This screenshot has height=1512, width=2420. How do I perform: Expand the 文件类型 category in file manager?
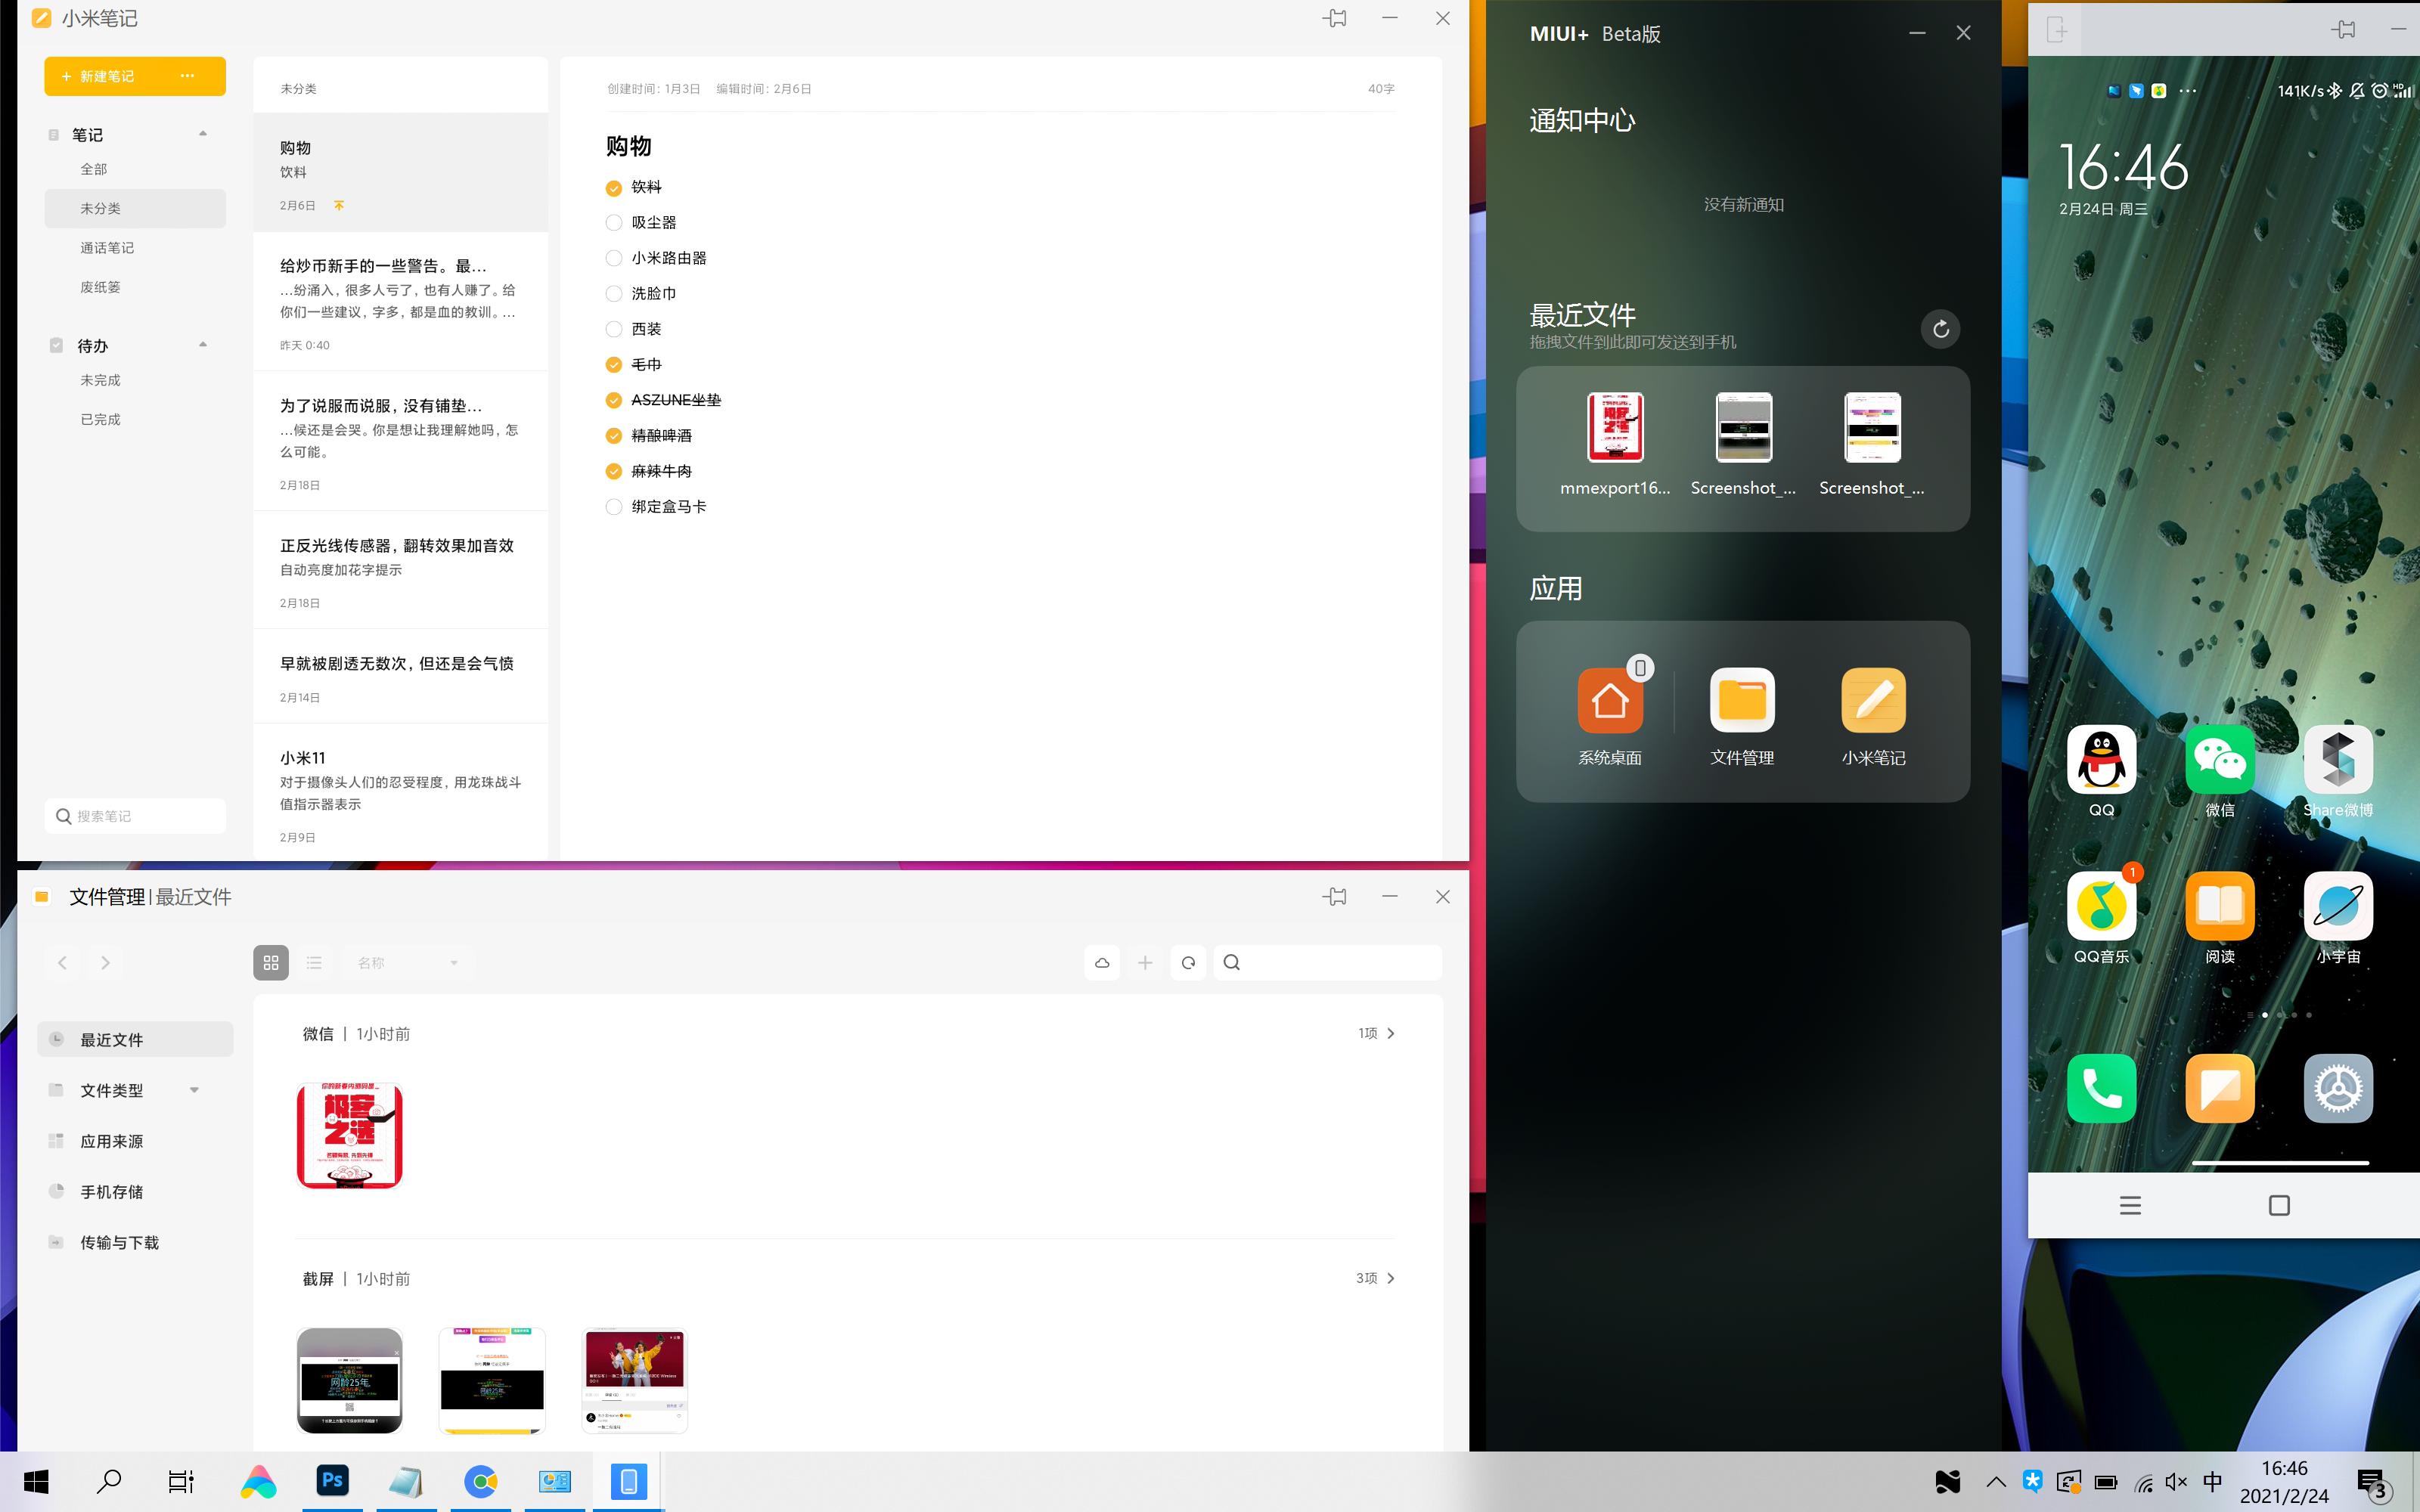point(194,1090)
